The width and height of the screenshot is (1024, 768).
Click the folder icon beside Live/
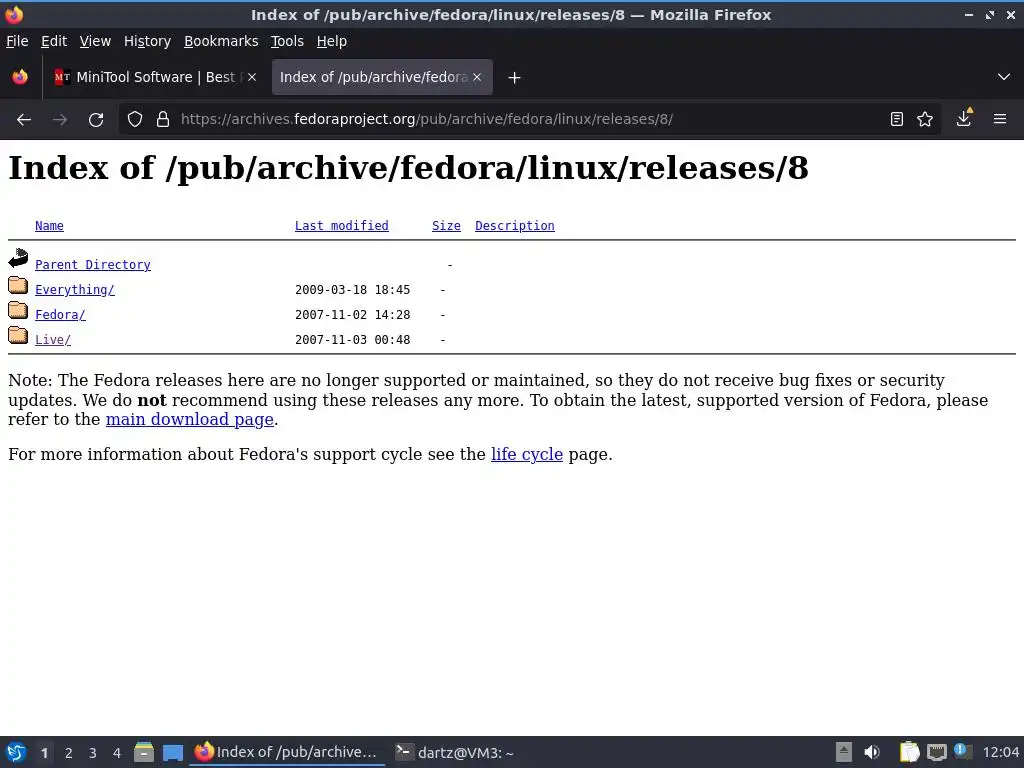18,335
